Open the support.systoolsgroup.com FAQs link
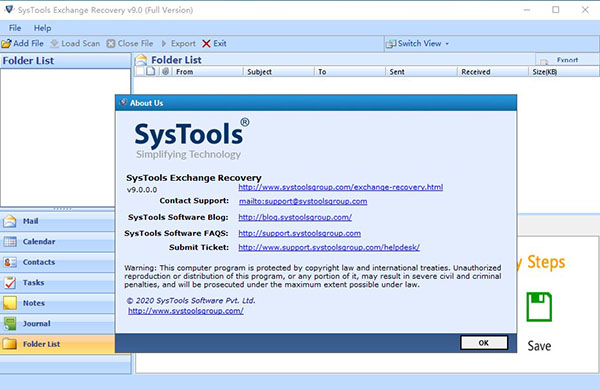 [x=300, y=233]
